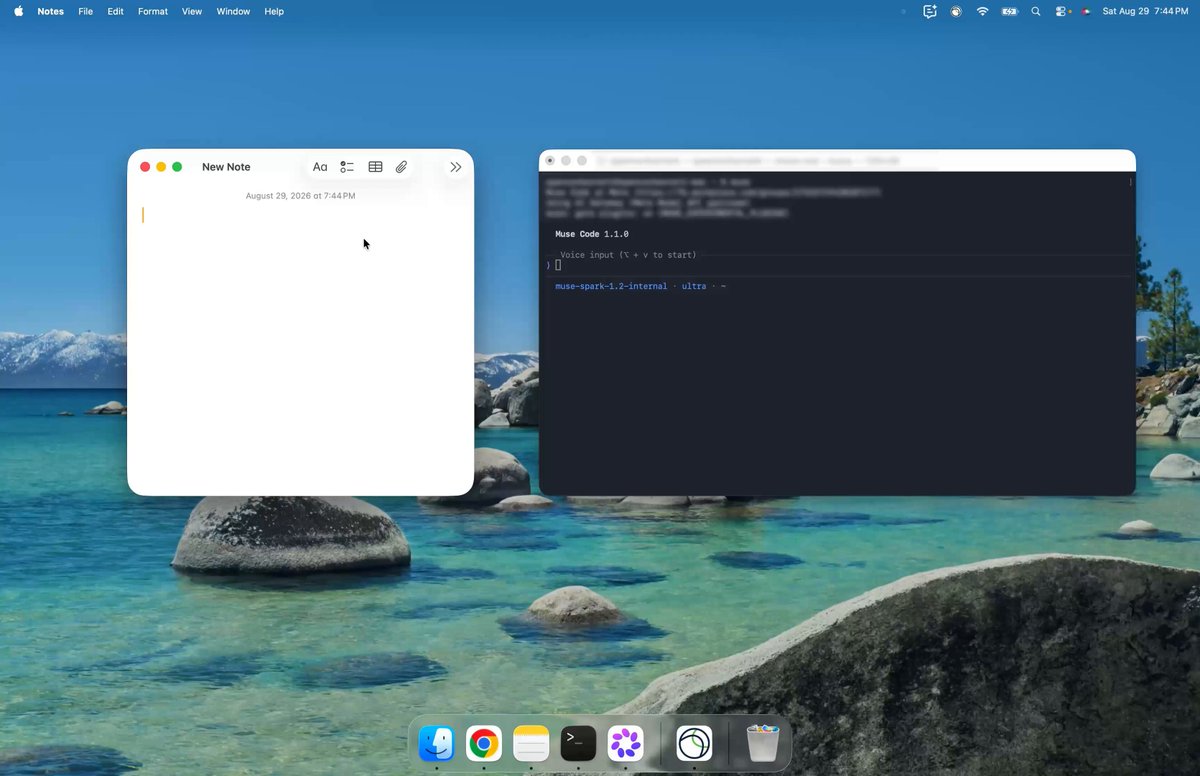Launch Google Chrome from the Dock
Screen dimensions: 1200x776
[x=484, y=743]
